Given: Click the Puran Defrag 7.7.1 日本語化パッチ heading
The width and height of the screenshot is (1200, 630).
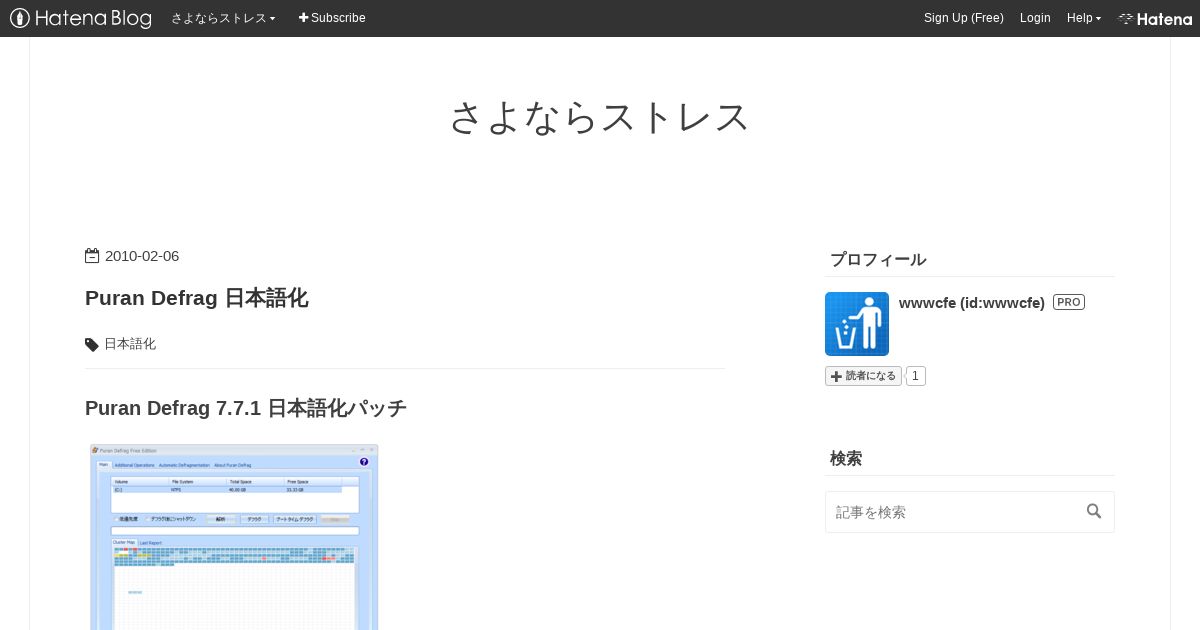Looking at the screenshot, I should point(246,408).
